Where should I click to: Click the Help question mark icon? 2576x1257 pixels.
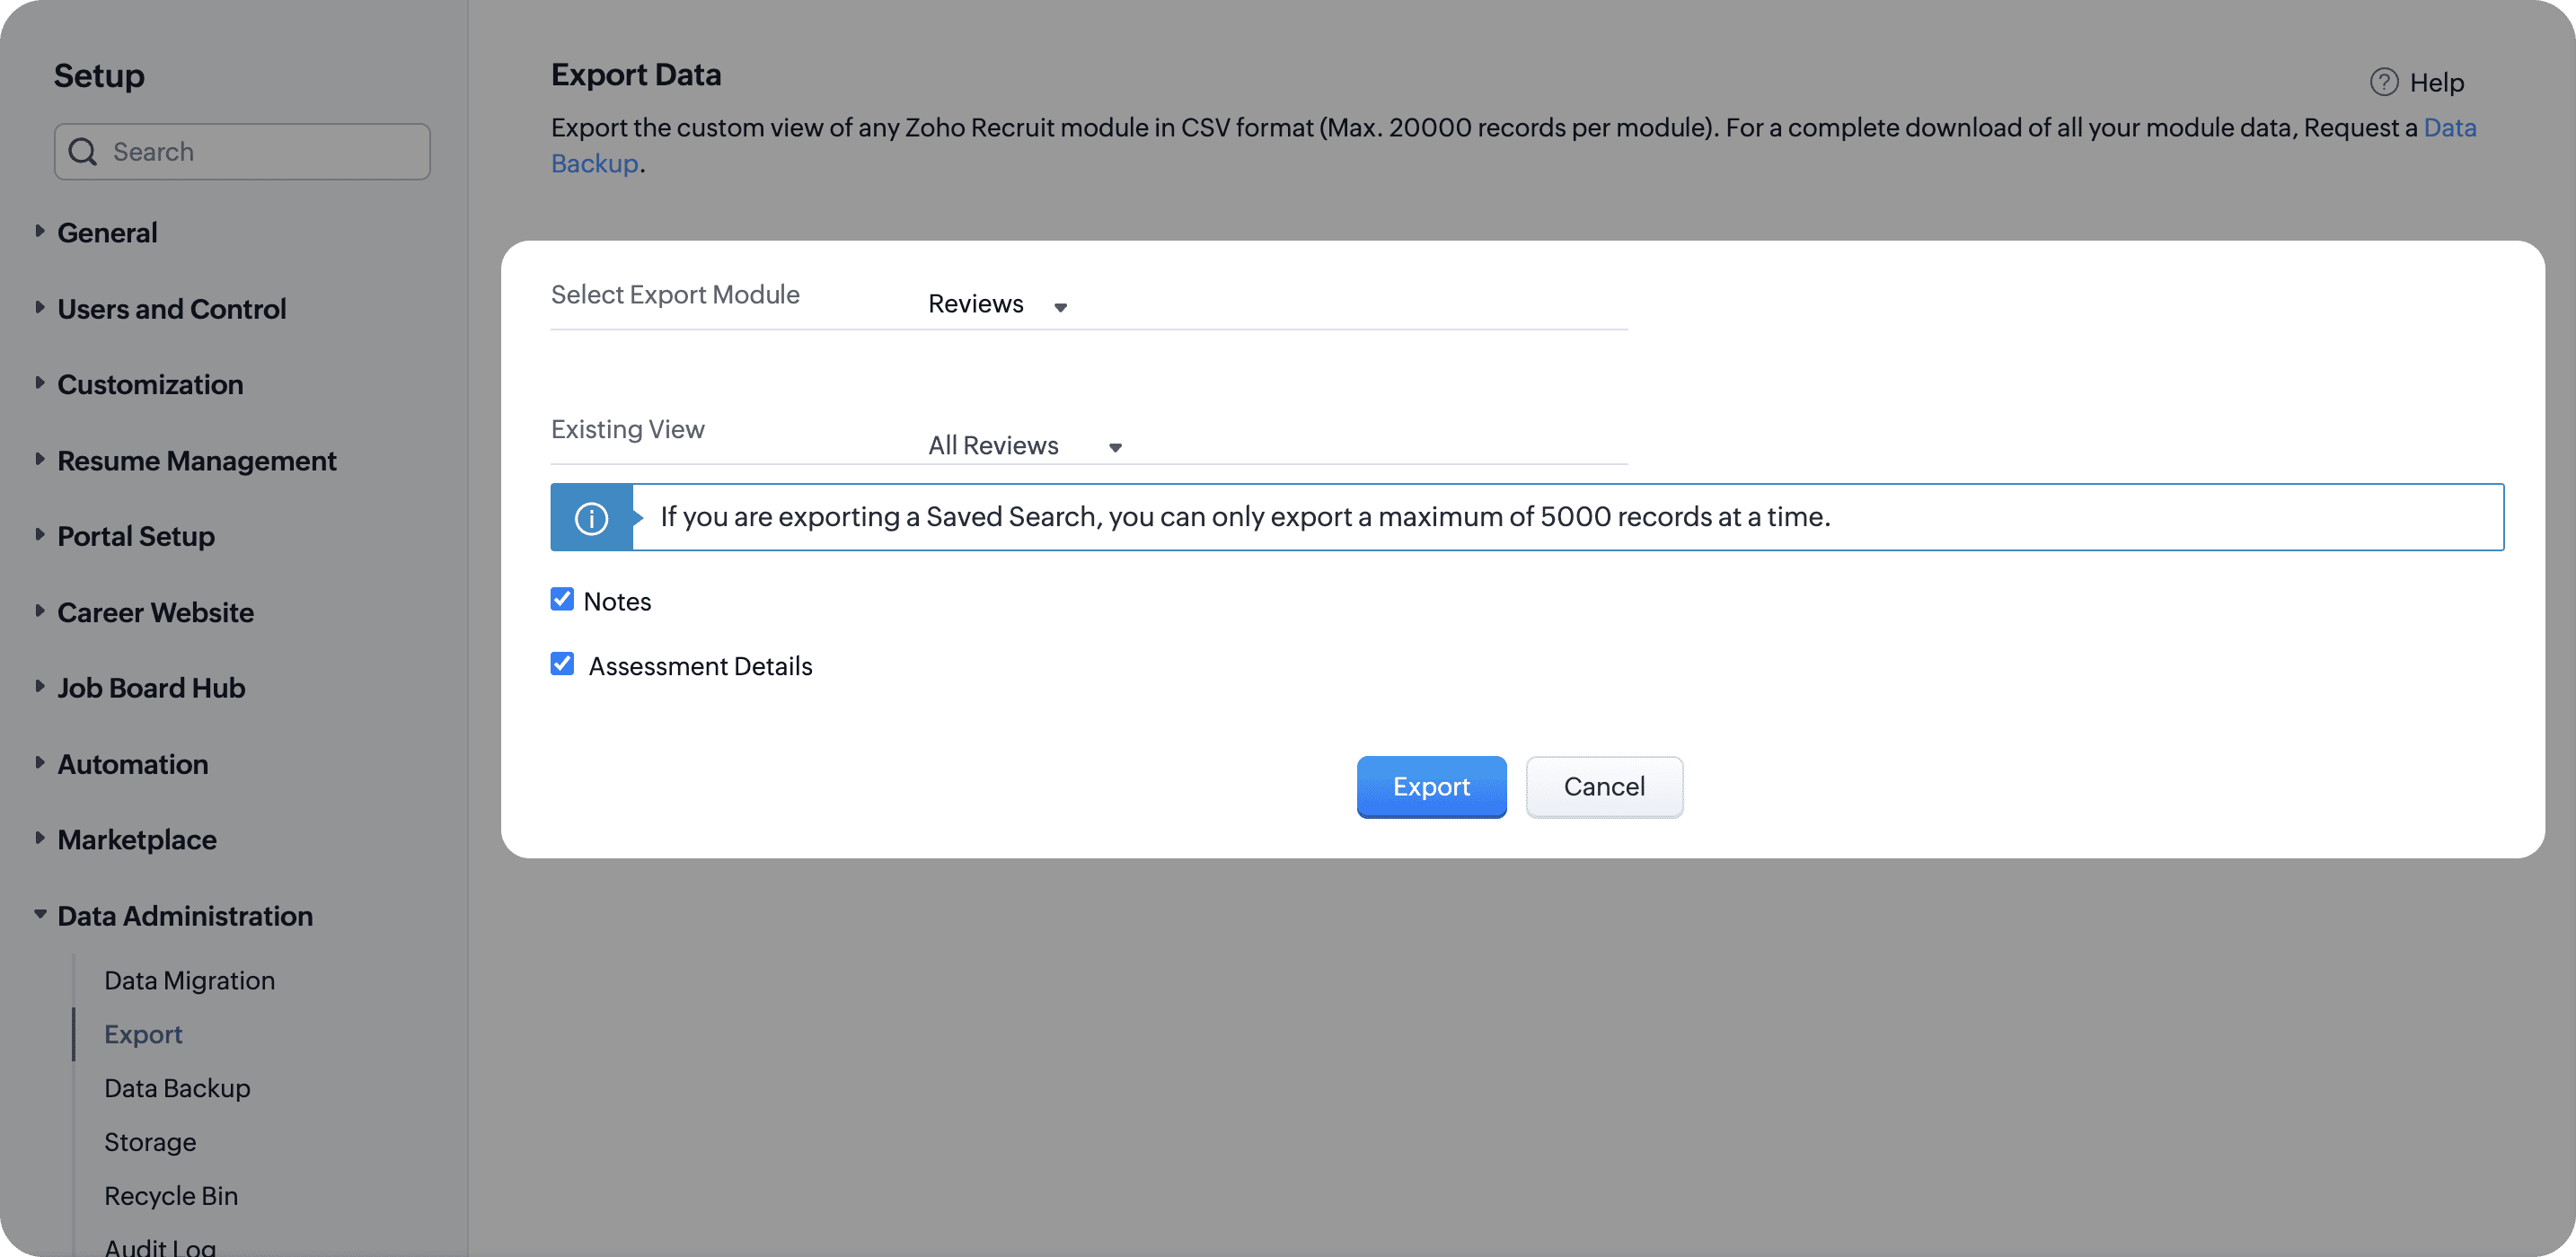pos(2383,82)
